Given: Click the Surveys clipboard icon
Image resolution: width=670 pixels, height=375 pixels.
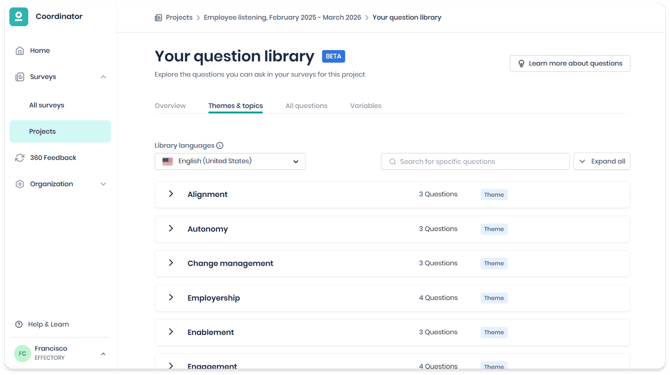Looking at the screenshot, I should [20, 77].
